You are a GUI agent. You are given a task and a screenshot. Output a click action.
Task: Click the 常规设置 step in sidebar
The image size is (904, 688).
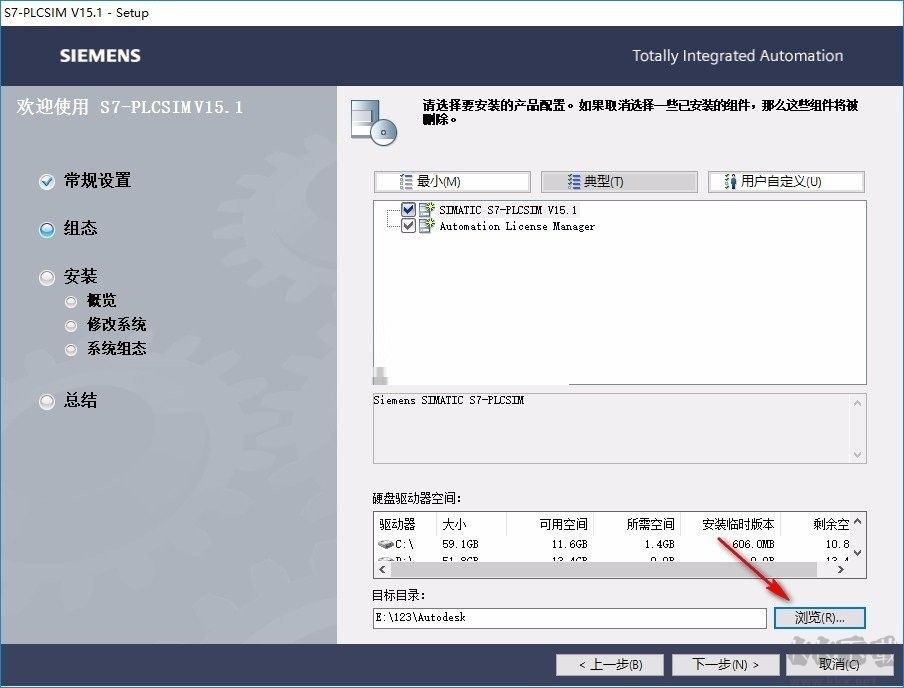coord(97,181)
